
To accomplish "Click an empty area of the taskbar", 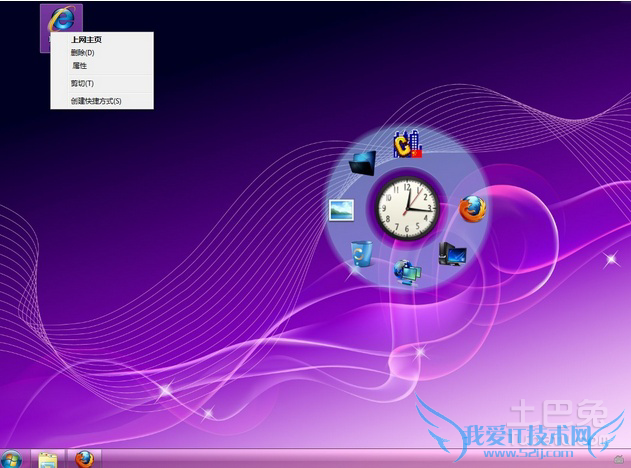I will coord(250,459).
